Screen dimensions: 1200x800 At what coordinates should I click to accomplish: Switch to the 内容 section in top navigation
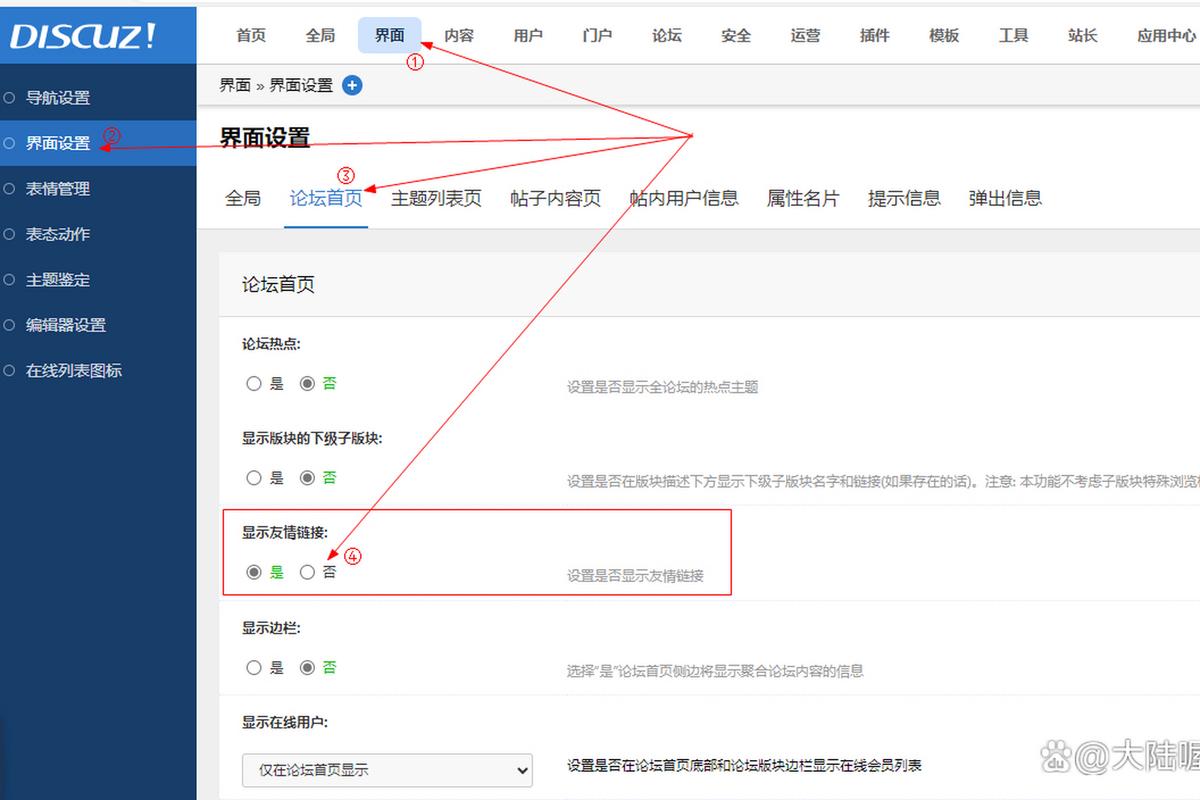pyautogui.click(x=459, y=35)
